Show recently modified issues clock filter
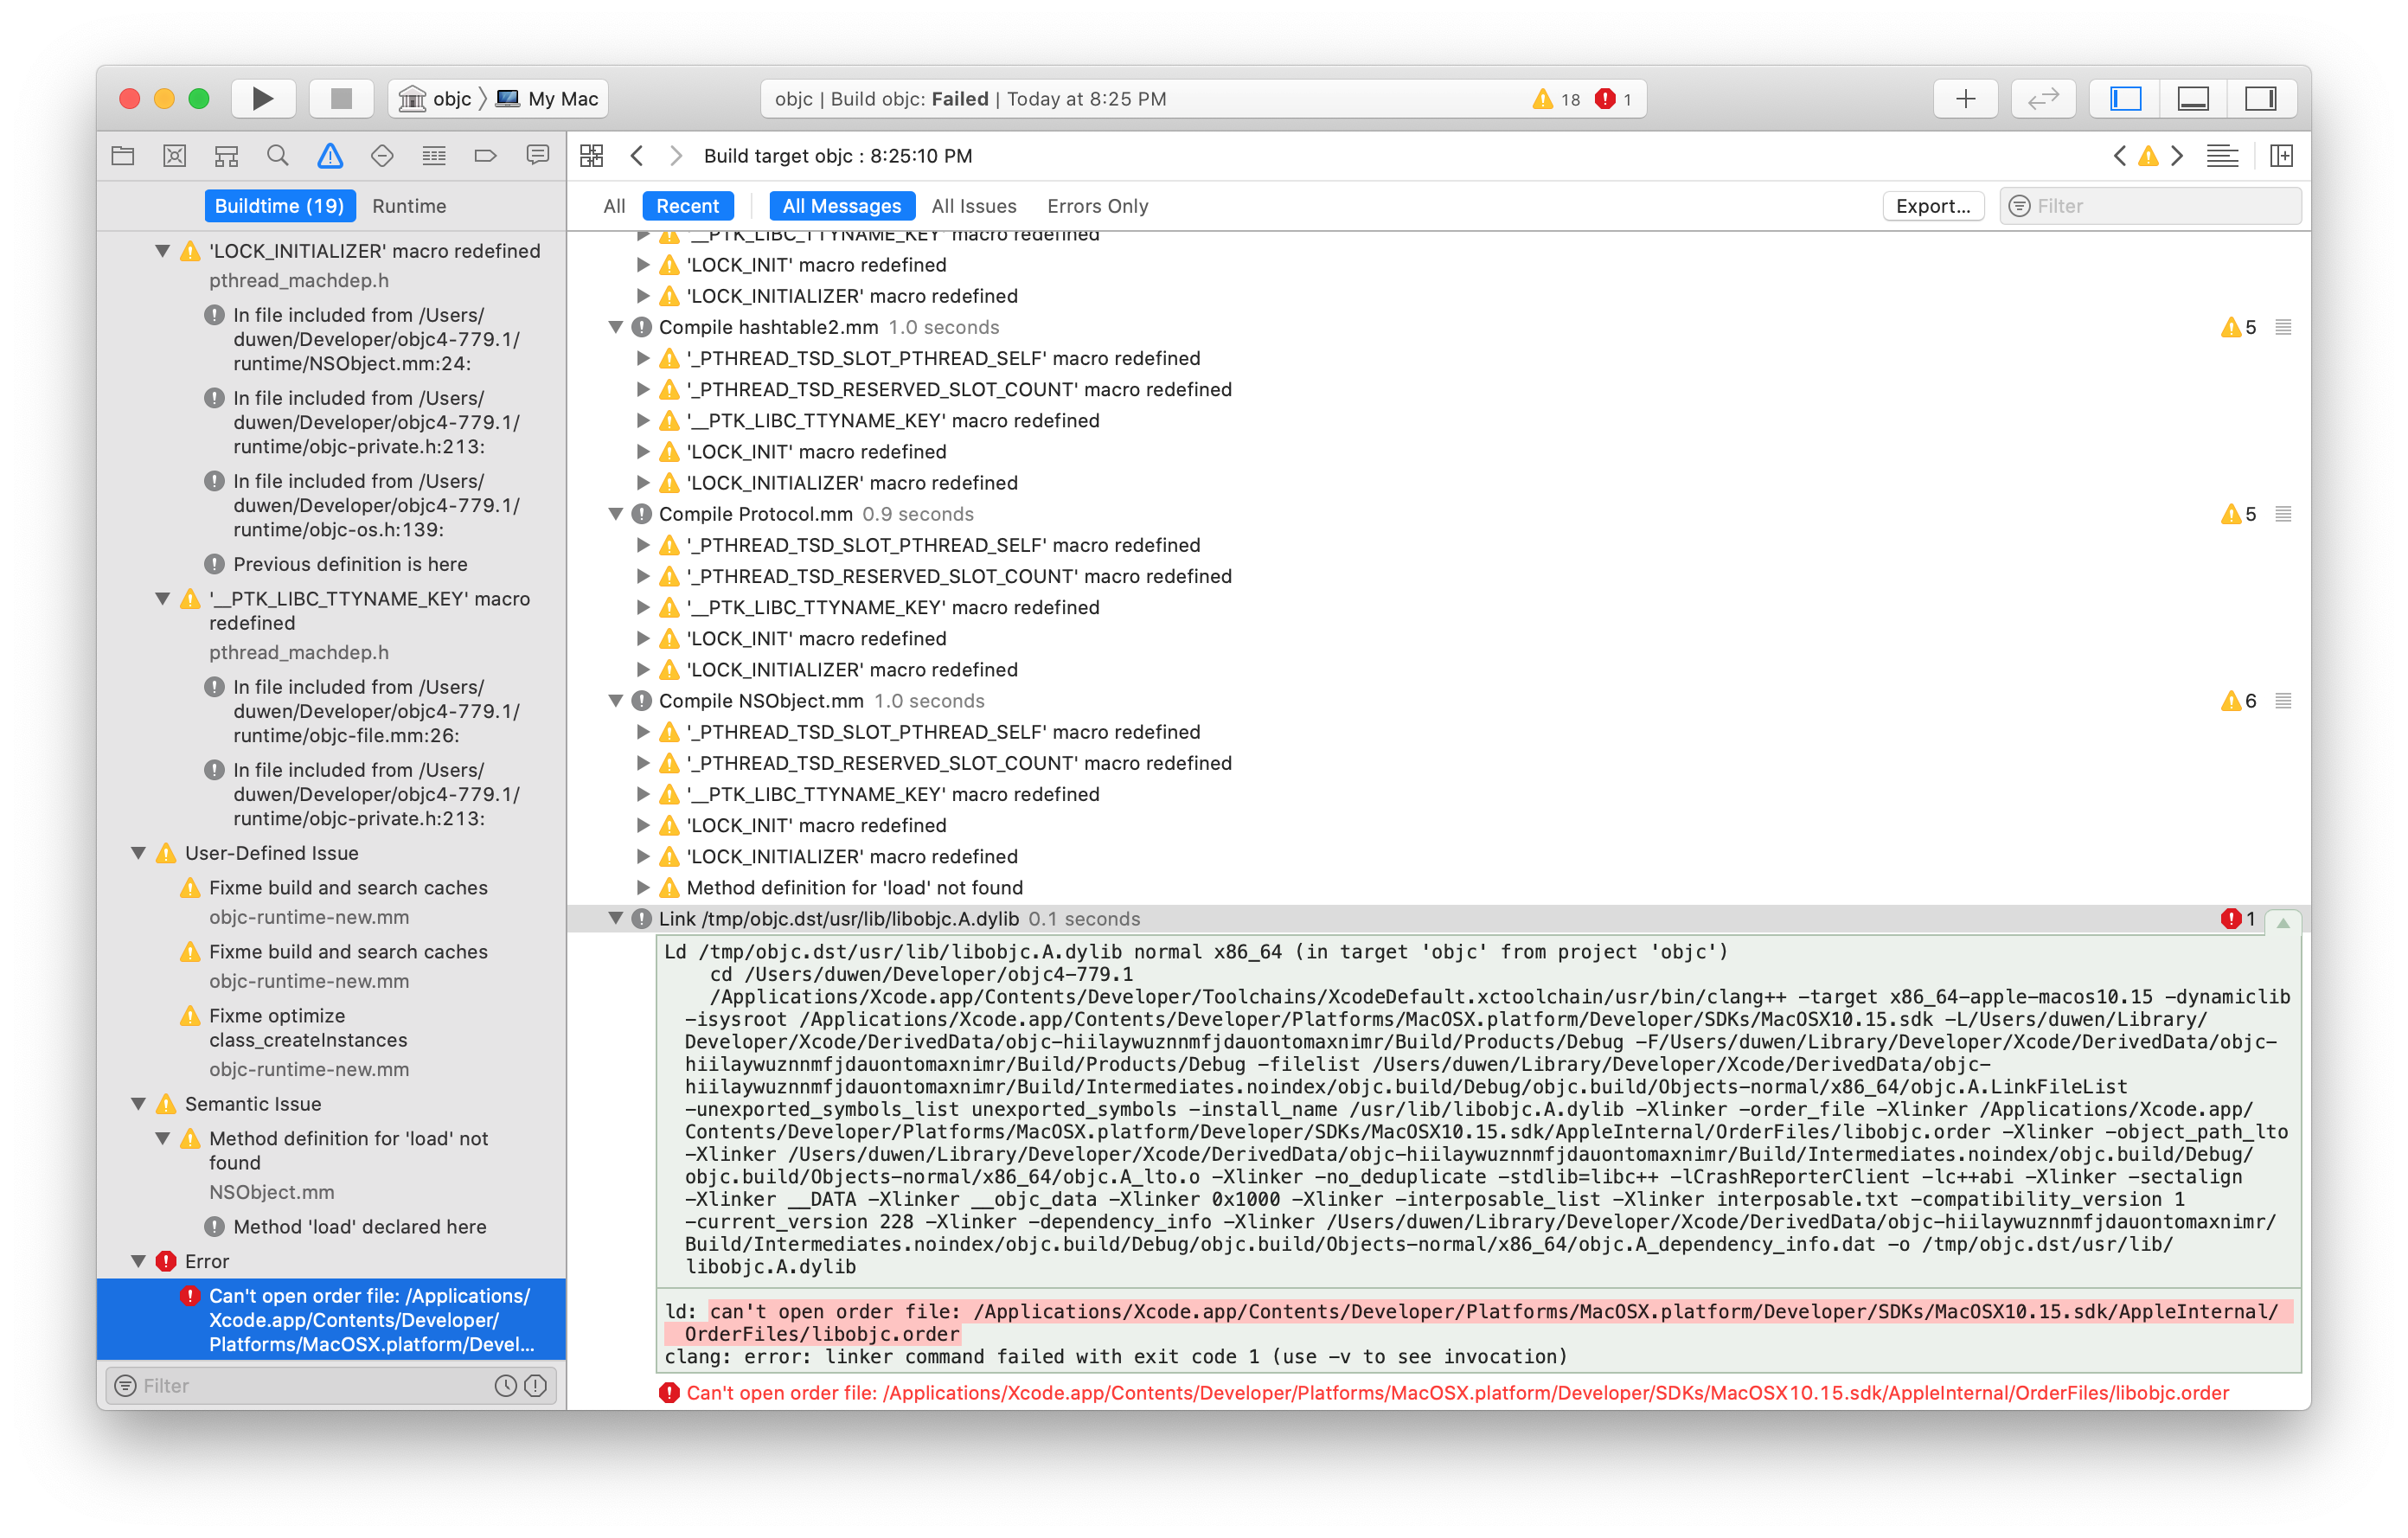Image resolution: width=2408 pixels, height=1538 pixels. coord(506,1385)
